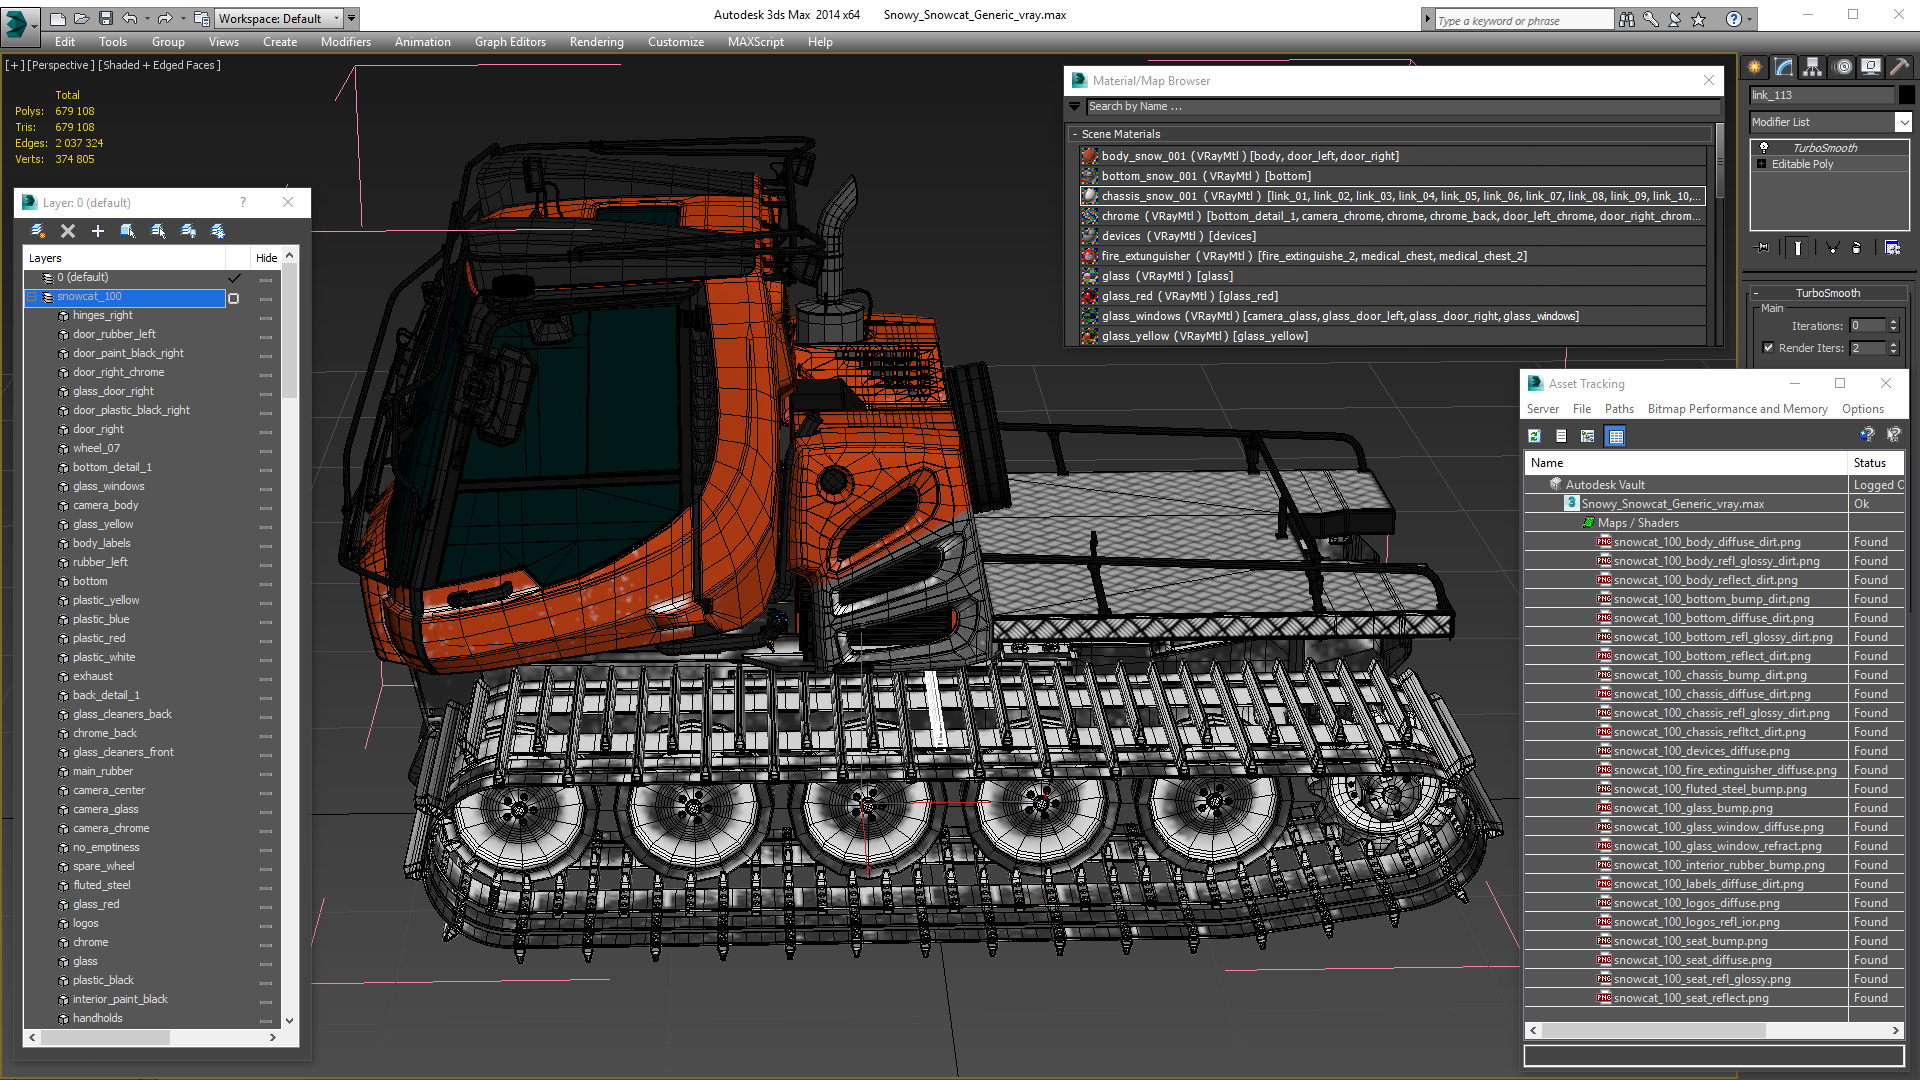
Task: Click Freeze/Unfreeze All Layers icon
Action: point(218,231)
